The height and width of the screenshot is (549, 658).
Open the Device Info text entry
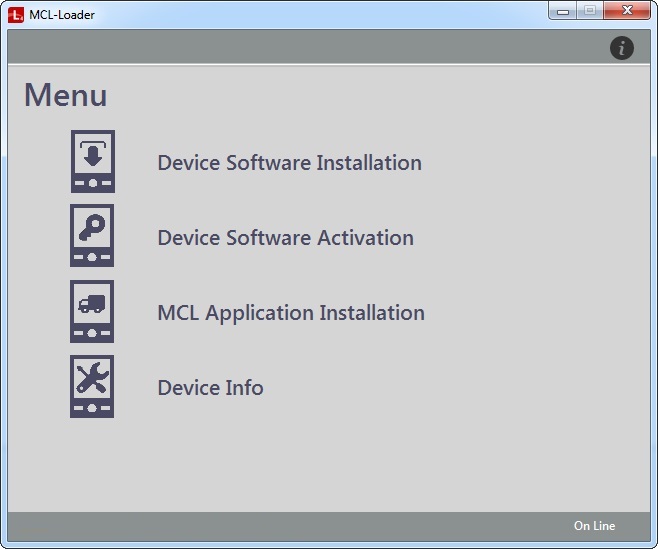point(210,387)
